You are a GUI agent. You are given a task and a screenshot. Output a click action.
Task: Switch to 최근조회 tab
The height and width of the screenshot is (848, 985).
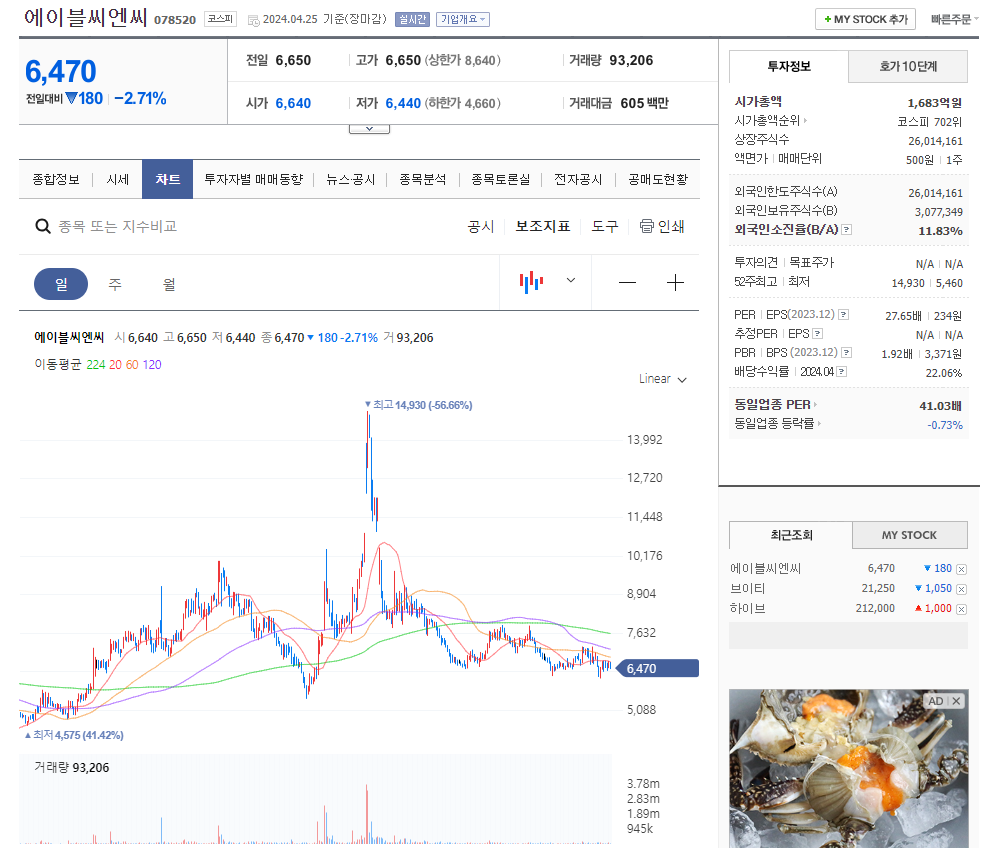pos(791,535)
